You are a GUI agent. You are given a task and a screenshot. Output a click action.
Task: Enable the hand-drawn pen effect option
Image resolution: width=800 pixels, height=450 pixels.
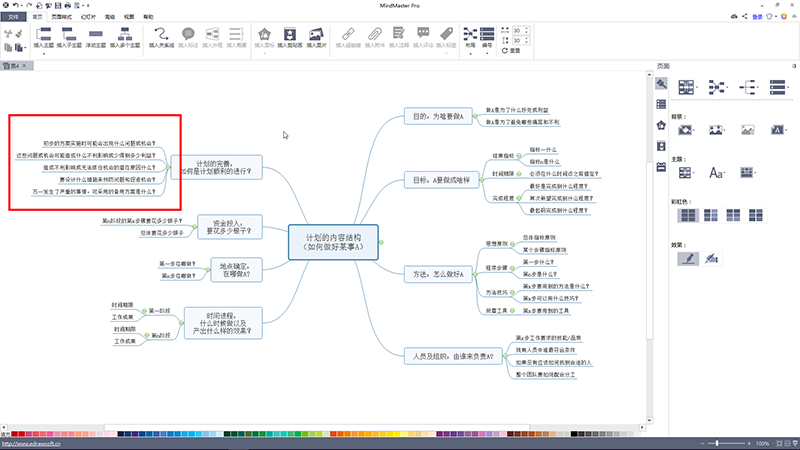[x=687, y=258]
